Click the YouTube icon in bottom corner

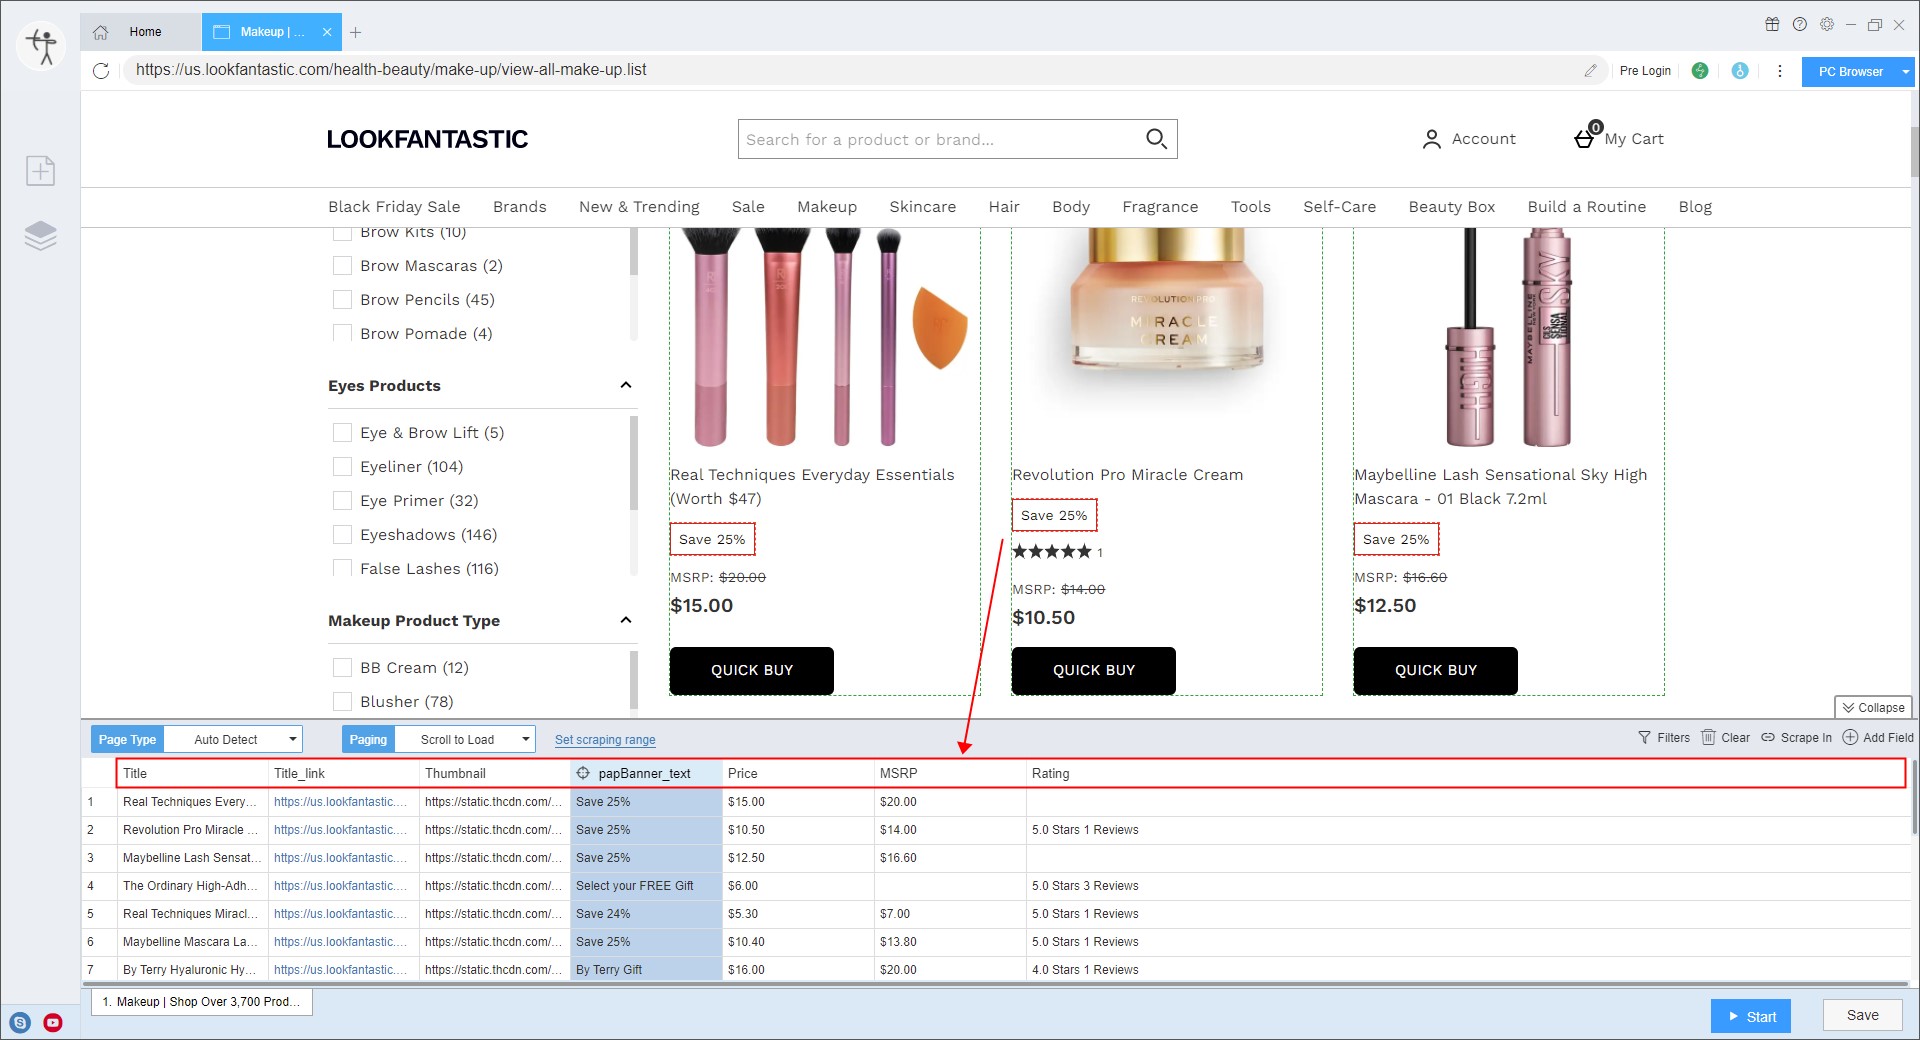tap(53, 1022)
